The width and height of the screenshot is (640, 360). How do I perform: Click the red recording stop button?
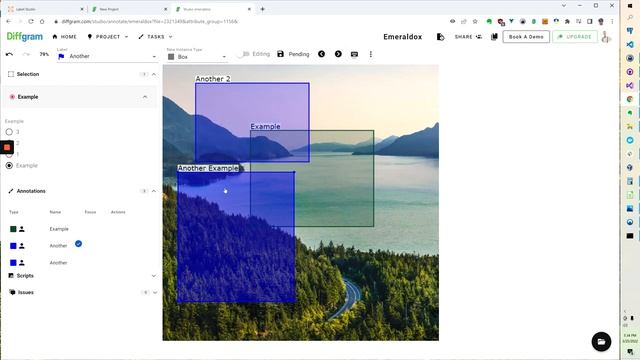[7, 147]
